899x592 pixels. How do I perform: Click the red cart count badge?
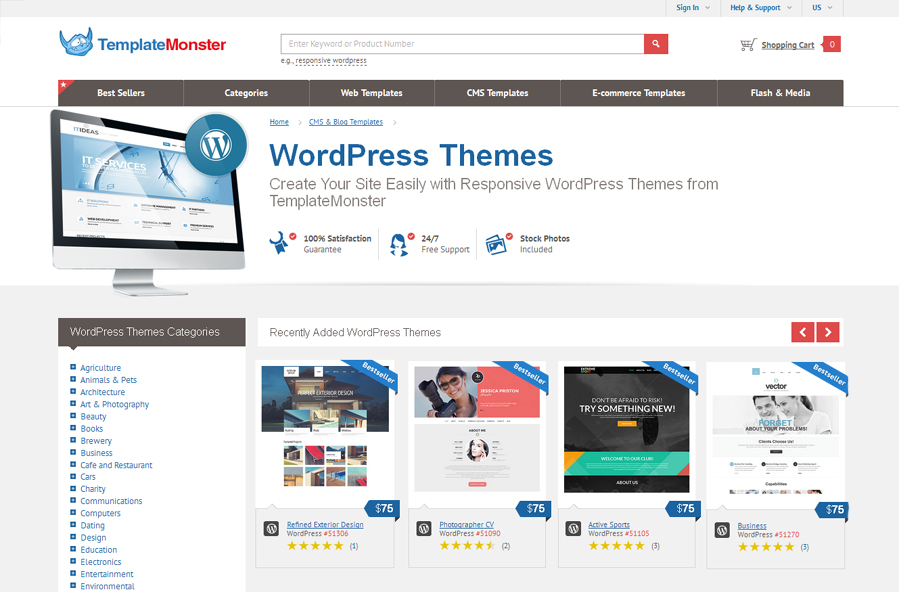[831, 44]
